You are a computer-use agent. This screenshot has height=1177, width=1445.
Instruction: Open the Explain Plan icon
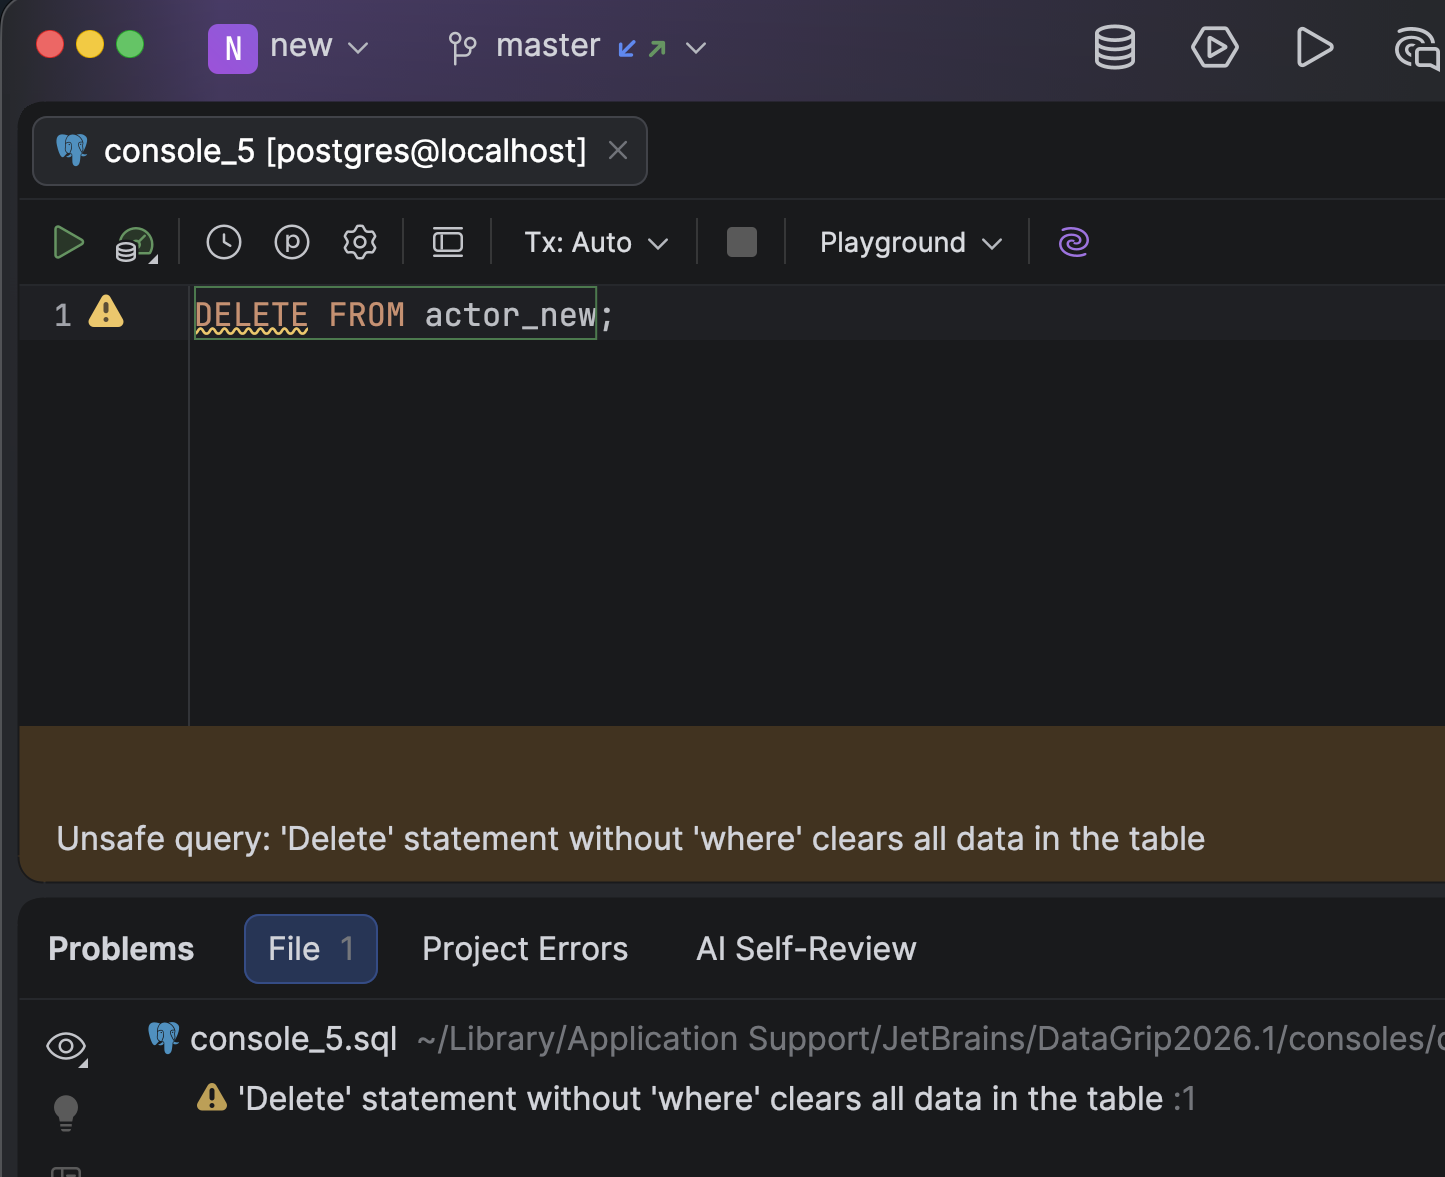[136, 244]
